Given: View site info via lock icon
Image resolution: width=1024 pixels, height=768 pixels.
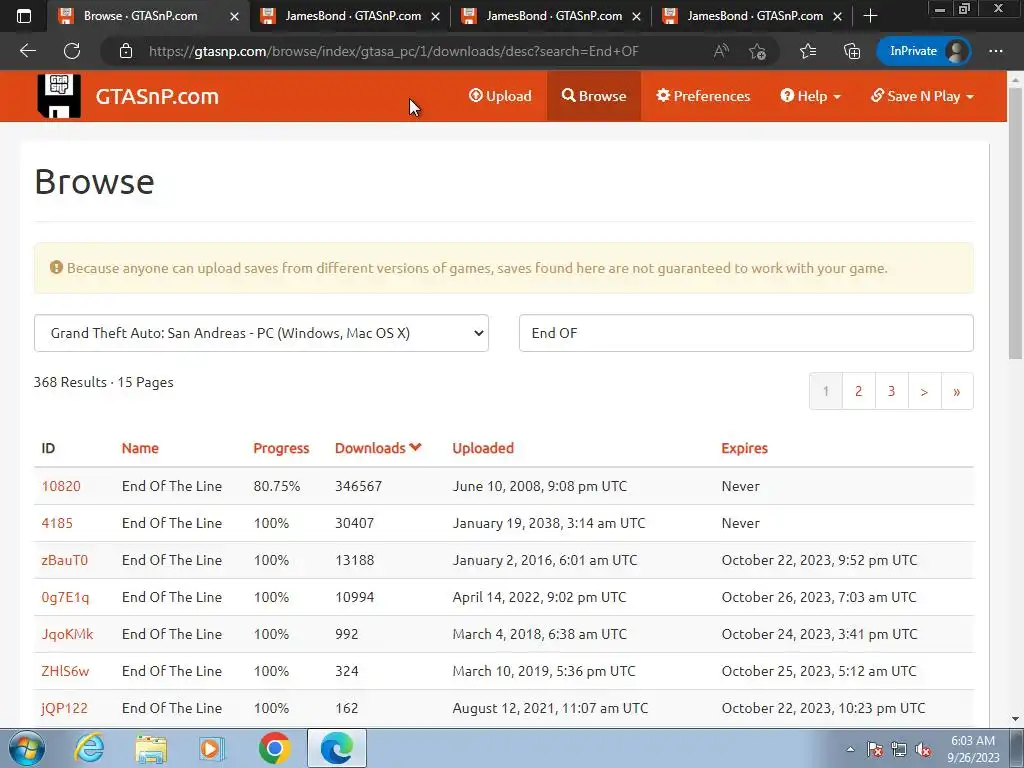Looking at the screenshot, I should pos(125,51).
